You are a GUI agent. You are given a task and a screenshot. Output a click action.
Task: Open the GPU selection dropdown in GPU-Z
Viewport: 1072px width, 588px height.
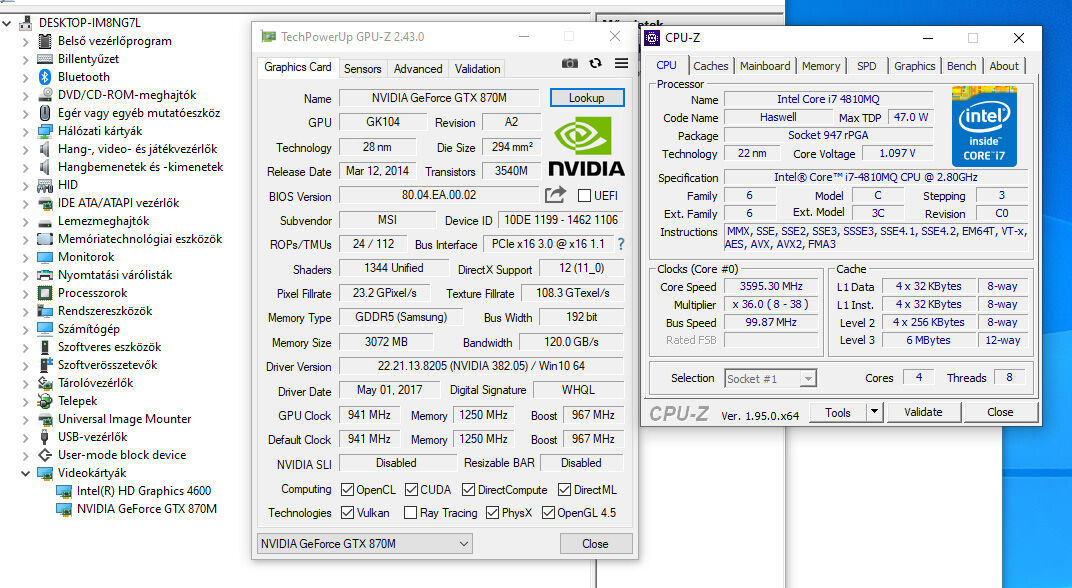pos(364,544)
